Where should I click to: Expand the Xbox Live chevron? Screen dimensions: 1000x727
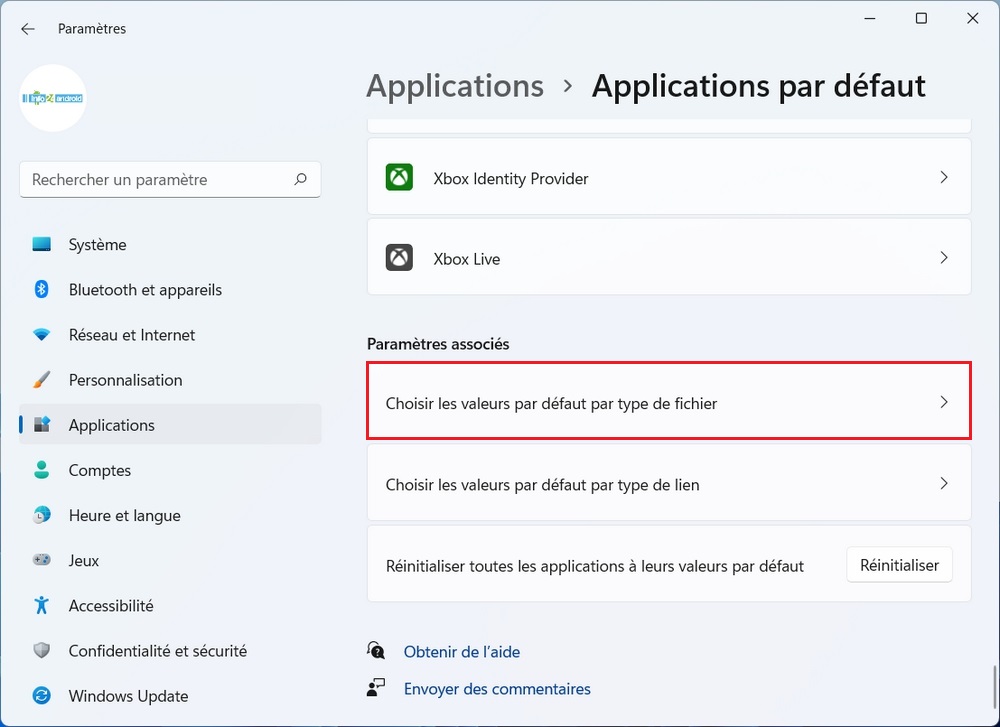click(944, 258)
